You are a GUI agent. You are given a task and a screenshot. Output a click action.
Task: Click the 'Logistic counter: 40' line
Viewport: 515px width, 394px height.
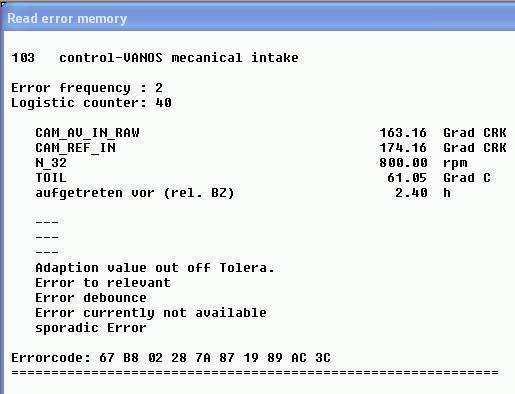click(x=91, y=103)
